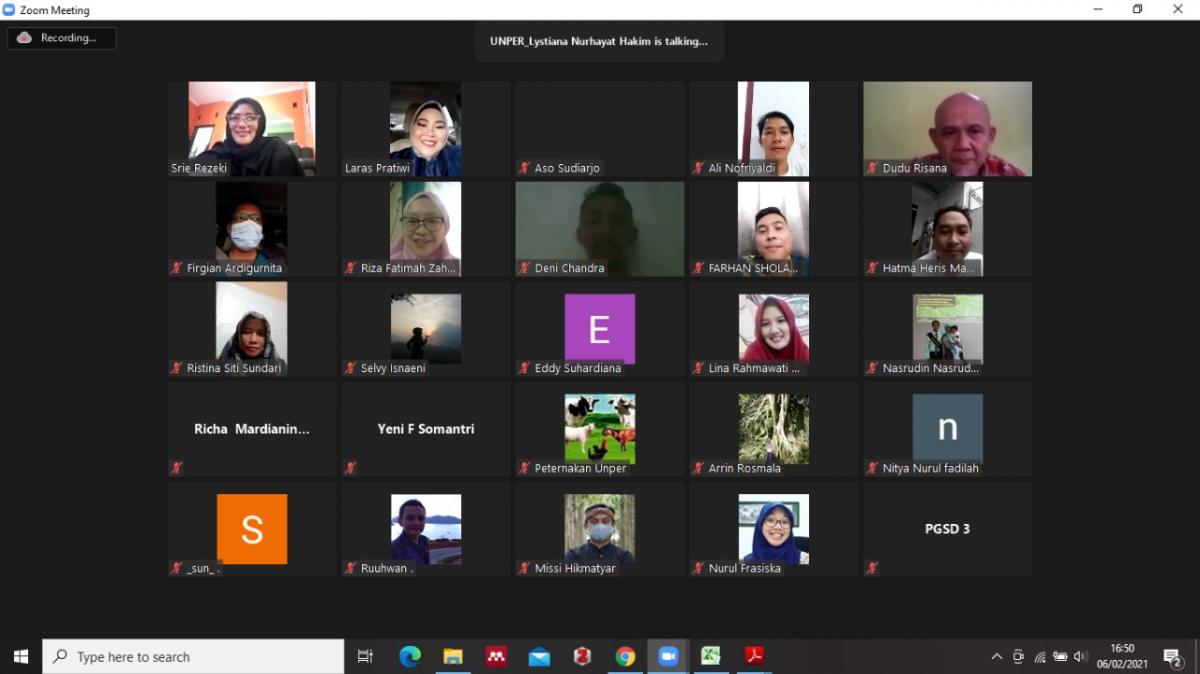Screen dimensions: 1200x674
Task: Click the Zoom icon in the taskbar
Action: [667, 656]
